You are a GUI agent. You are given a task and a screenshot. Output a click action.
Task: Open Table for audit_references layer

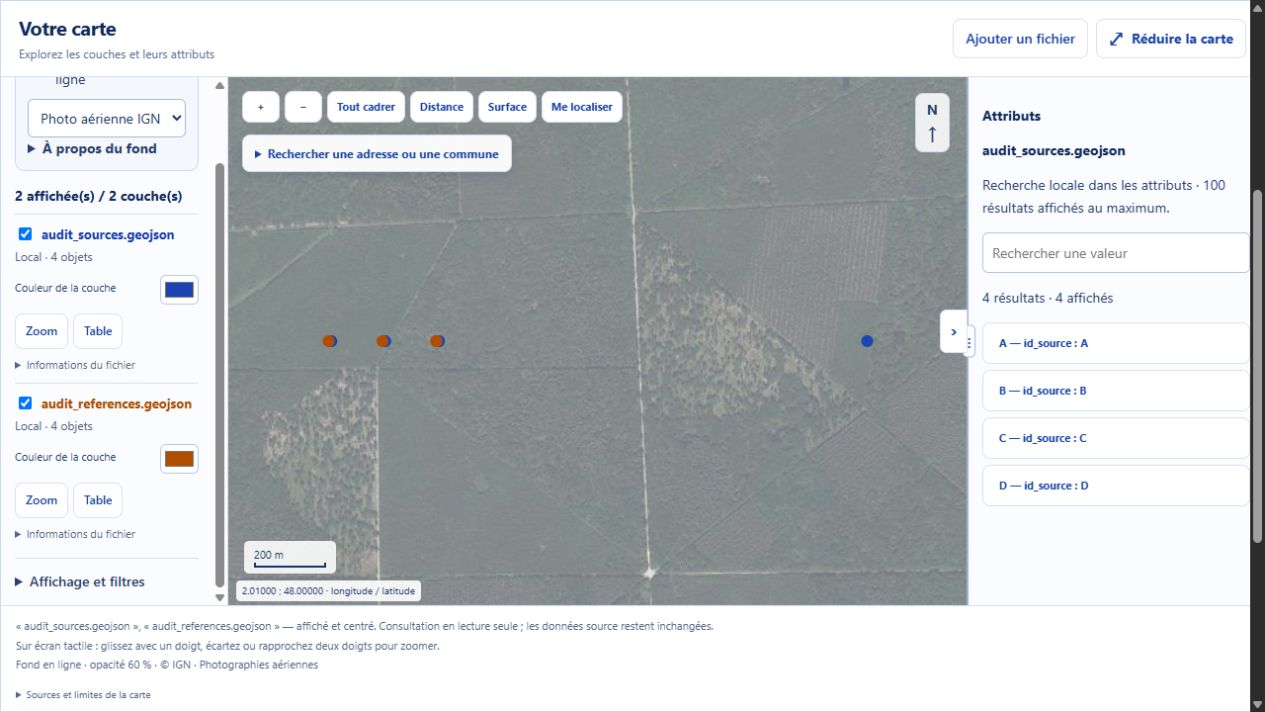[98, 500]
